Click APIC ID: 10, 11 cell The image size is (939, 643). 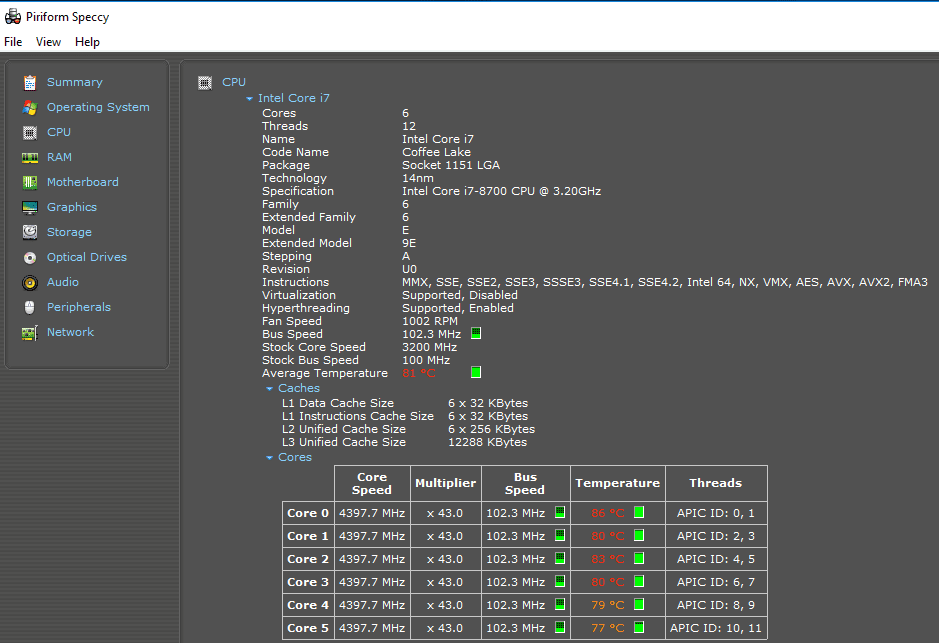[x=716, y=628]
